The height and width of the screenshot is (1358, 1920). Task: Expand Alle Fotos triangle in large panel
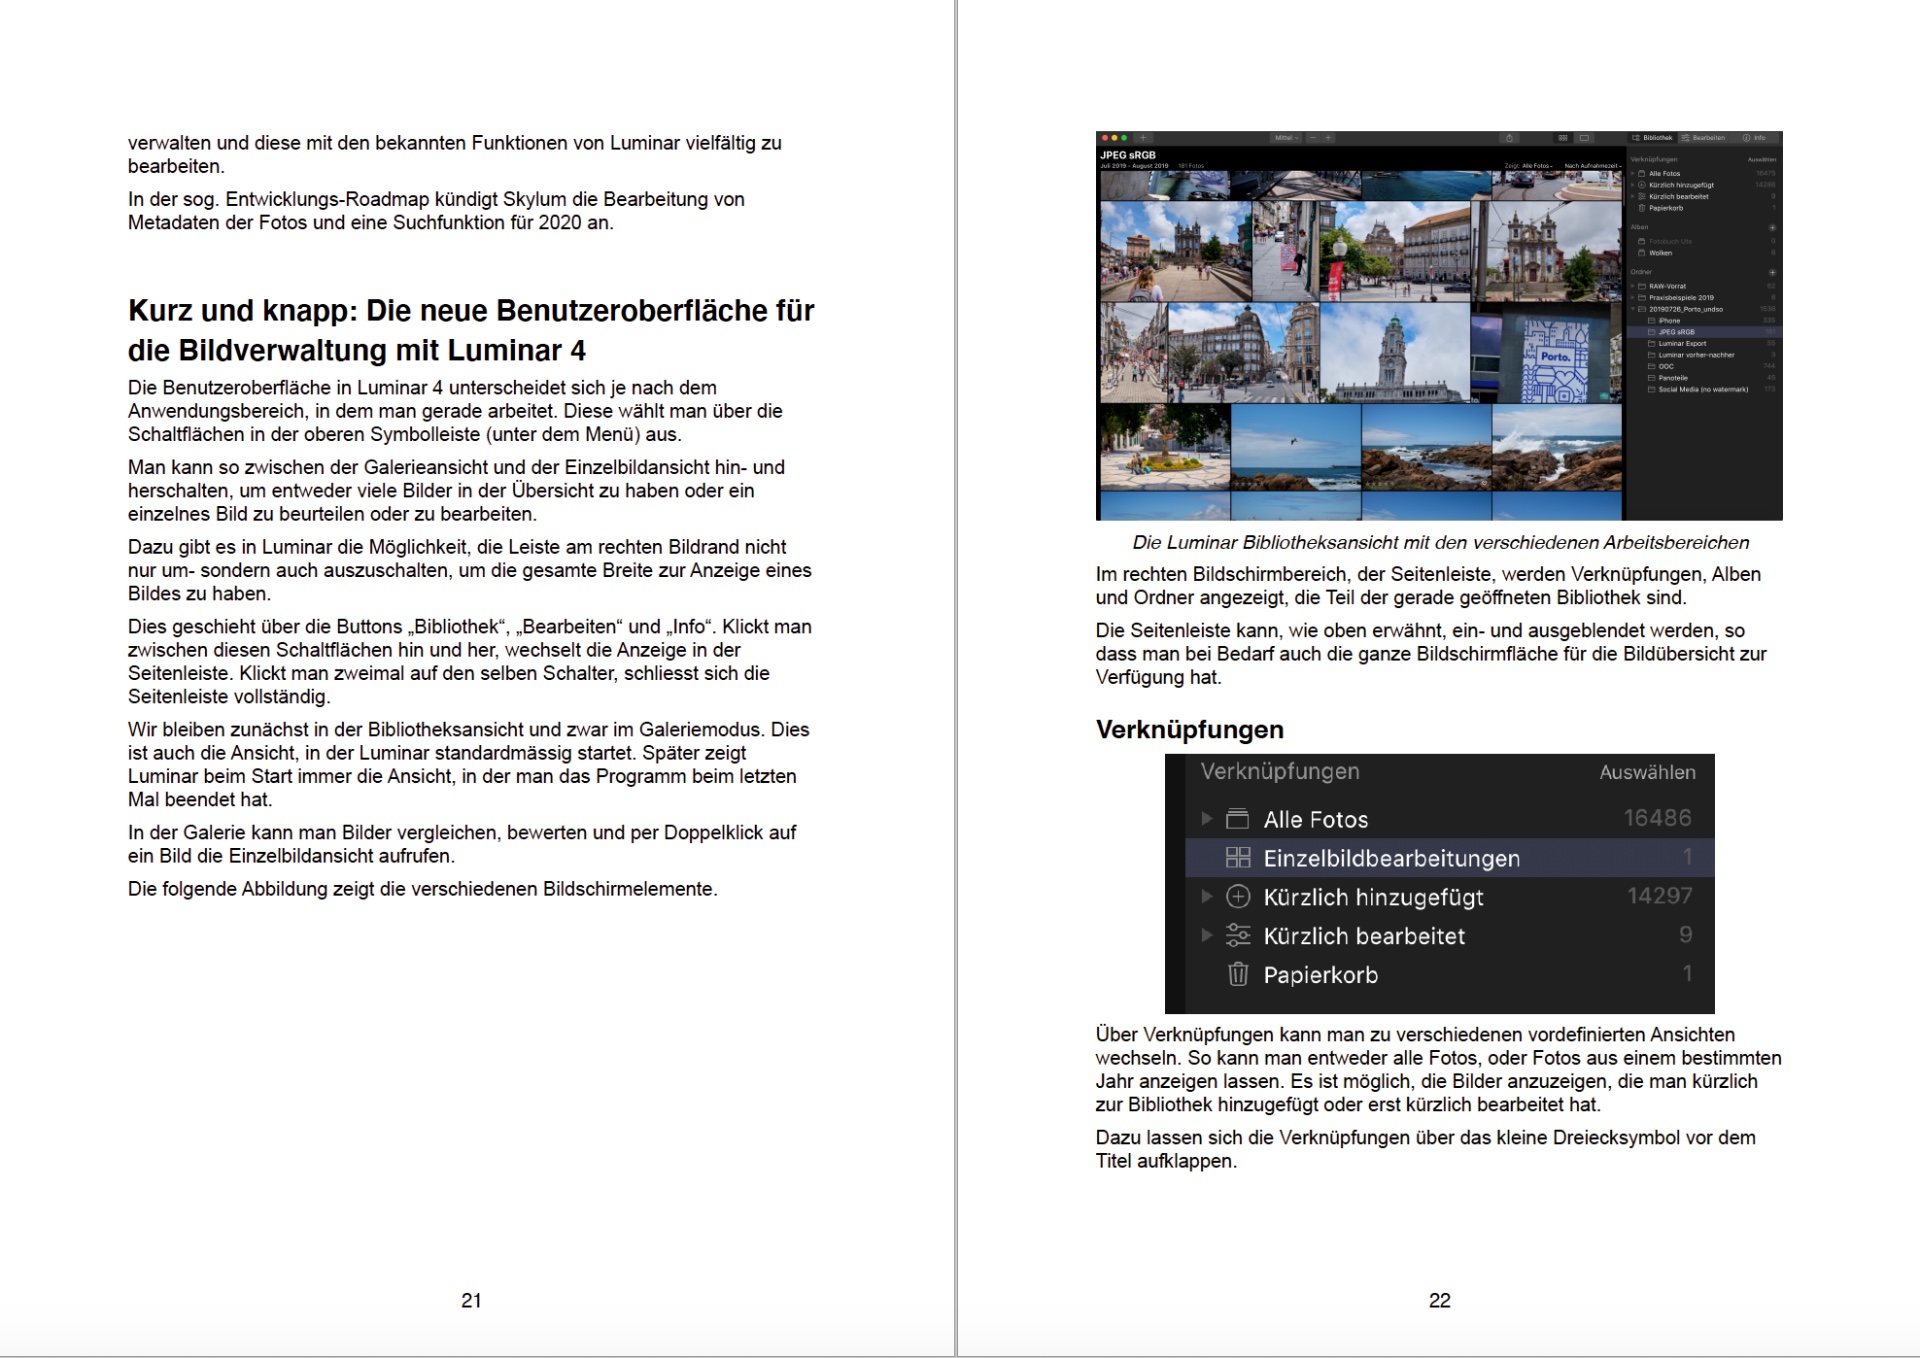1207,818
